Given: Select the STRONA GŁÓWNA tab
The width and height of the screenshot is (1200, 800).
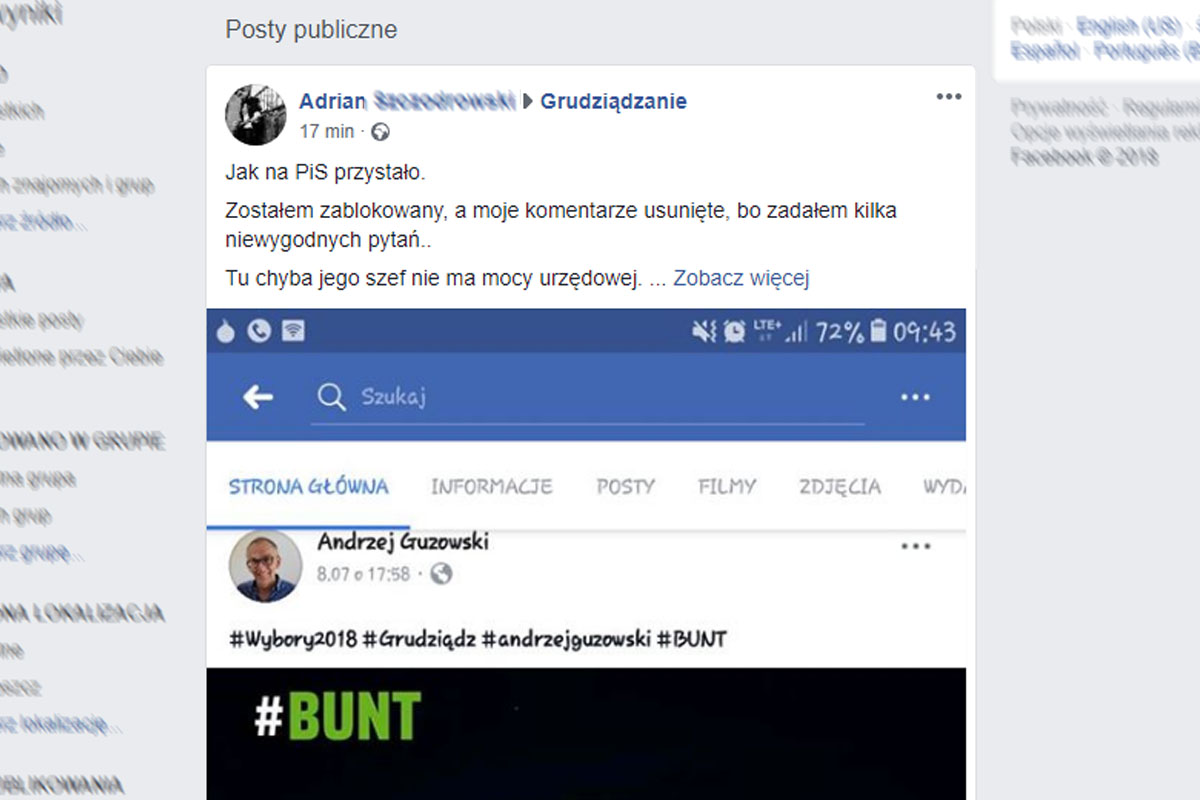Looking at the screenshot, I should coord(308,487).
